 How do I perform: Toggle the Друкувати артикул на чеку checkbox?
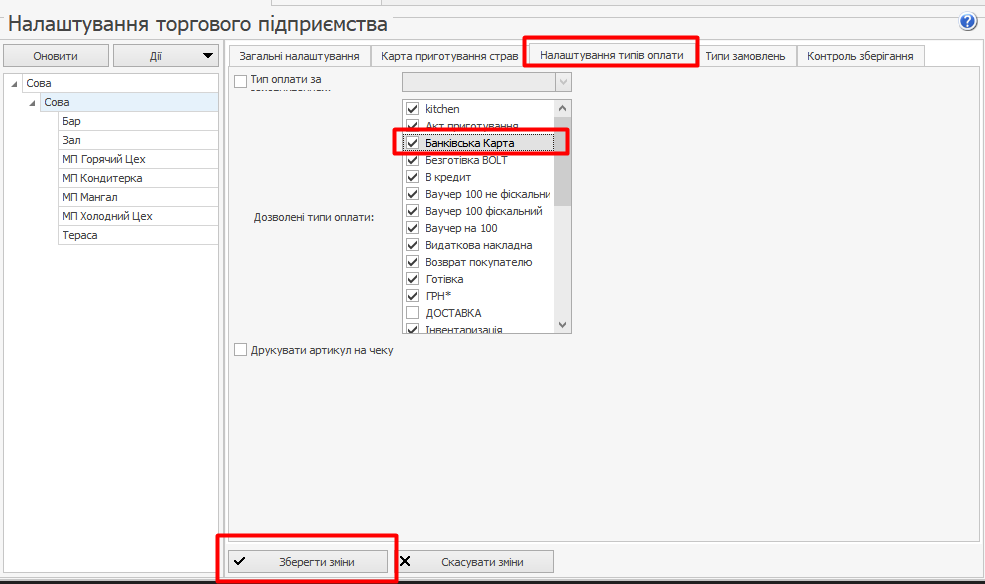pyautogui.click(x=240, y=350)
